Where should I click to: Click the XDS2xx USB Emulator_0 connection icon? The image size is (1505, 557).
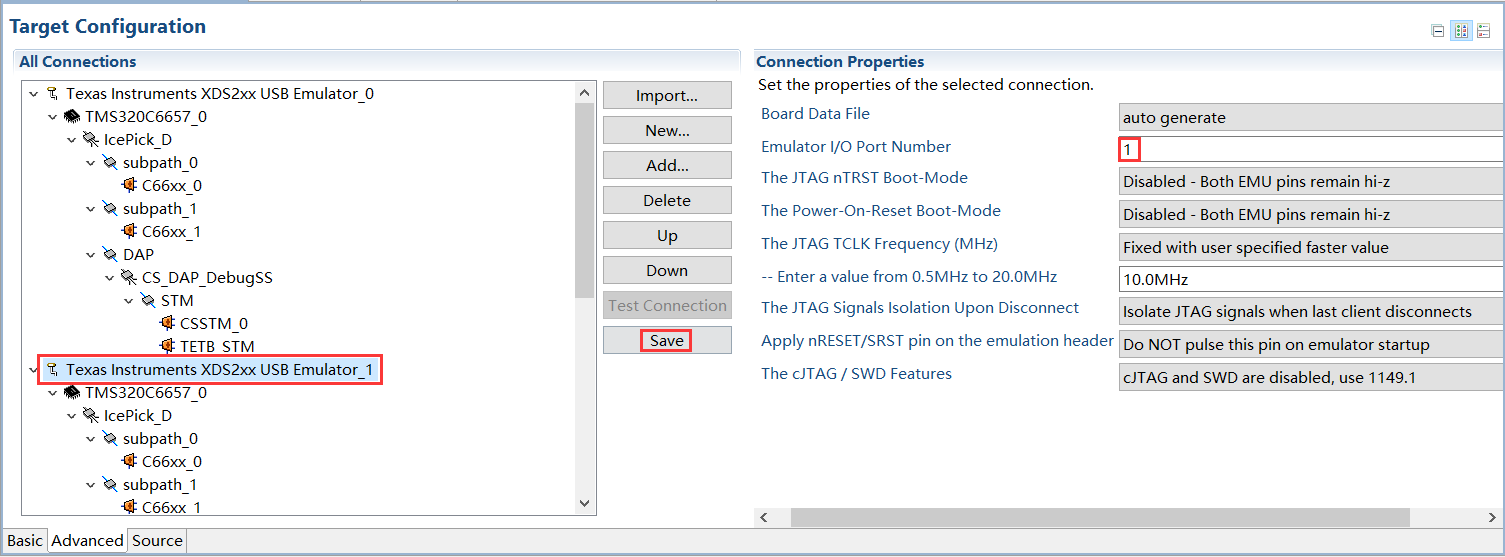click(x=53, y=94)
